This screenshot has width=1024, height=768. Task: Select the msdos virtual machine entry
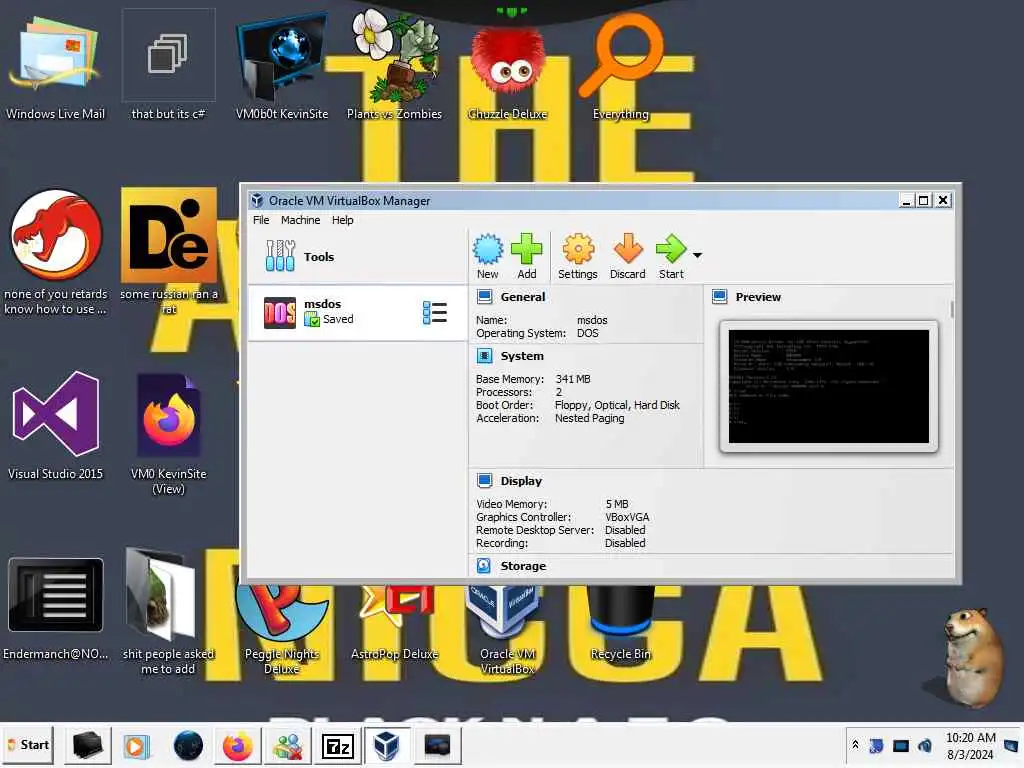click(357, 313)
